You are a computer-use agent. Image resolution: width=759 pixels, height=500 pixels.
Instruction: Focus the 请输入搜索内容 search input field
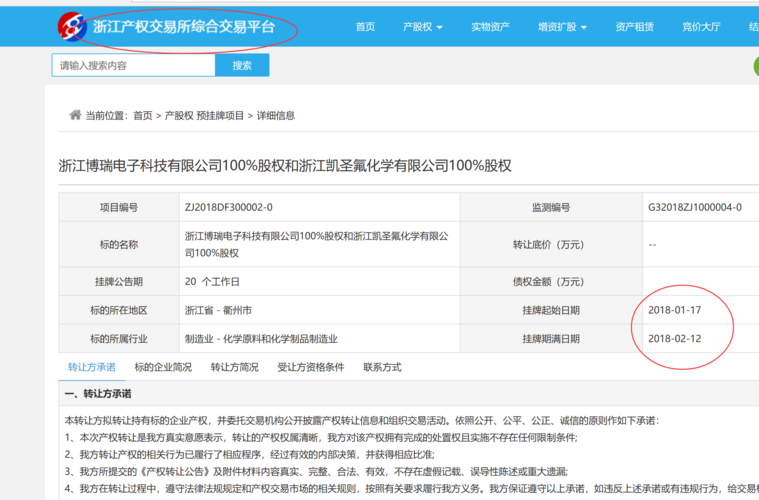point(133,66)
